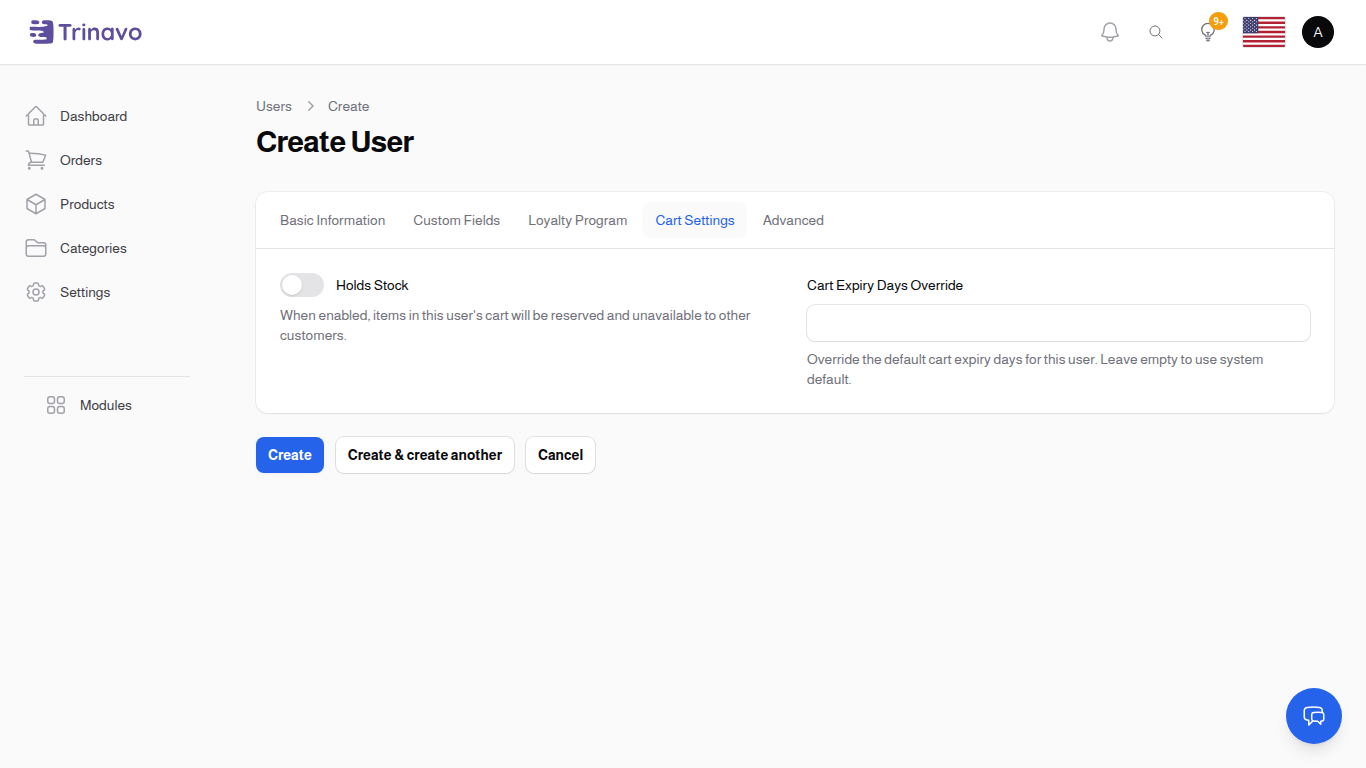
Task: Click the notifications bell icon
Action: pyautogui.click(x=1109, y=32)
